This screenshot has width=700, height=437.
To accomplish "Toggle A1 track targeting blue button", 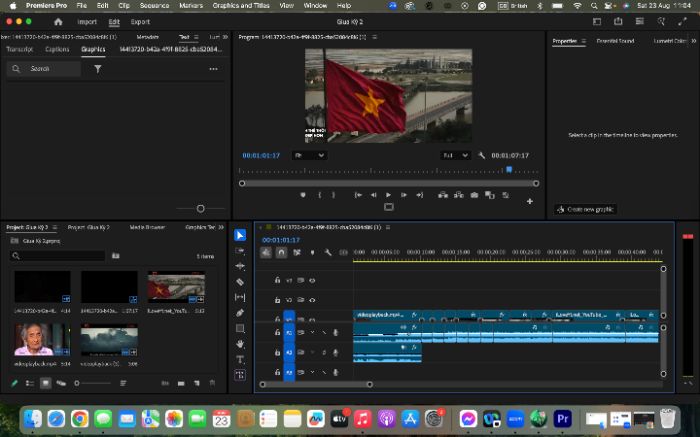I will [289, 333].
